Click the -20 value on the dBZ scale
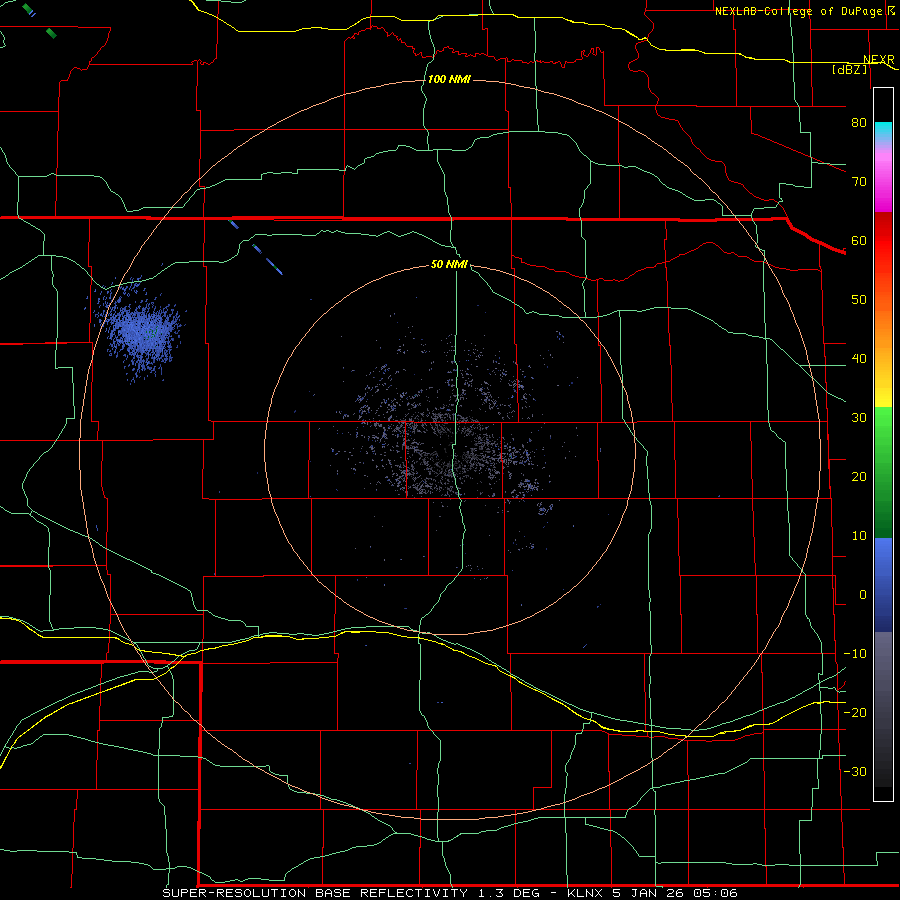This screenshot has width=900, height=900. 855,712
